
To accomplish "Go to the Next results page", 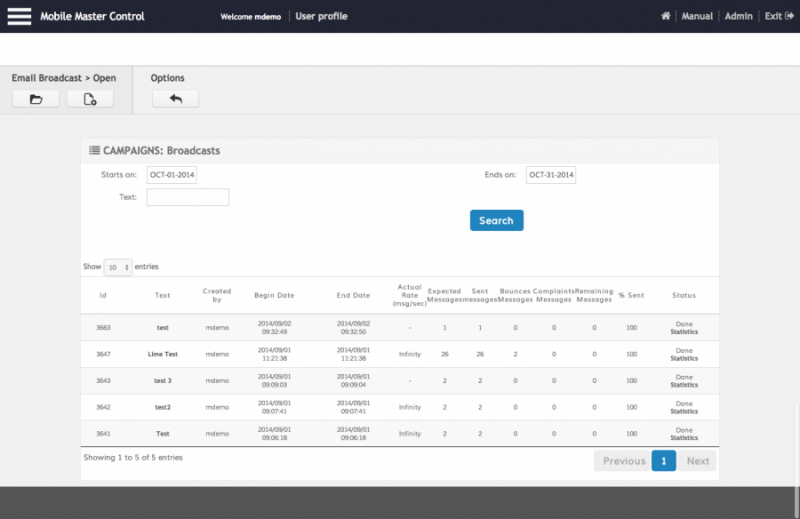I will pyautogui.click(x=697, y=461).
